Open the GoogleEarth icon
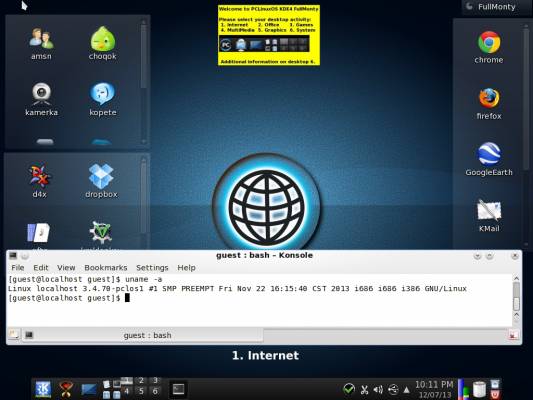 pyautogui.click(x=489, y=159)
